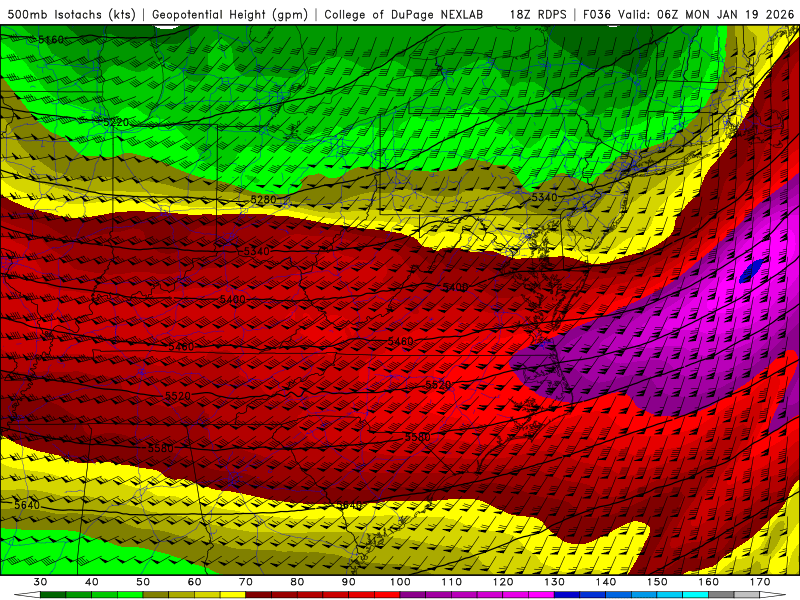Click the dark maroon colorbar segment under 70
This screenshot has width=800, height=600.
click(258, 595)
